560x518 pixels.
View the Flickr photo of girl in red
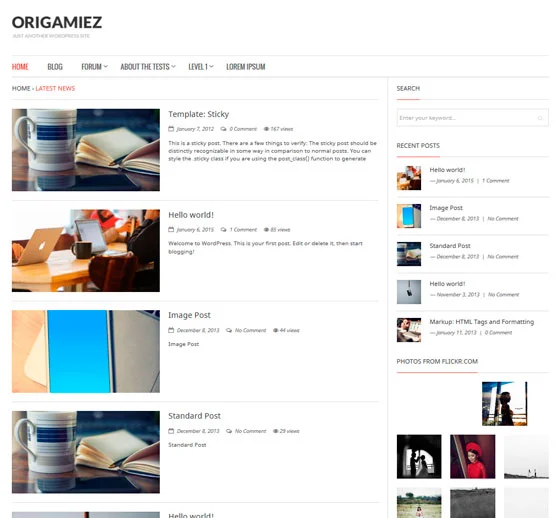click(472, 457)
